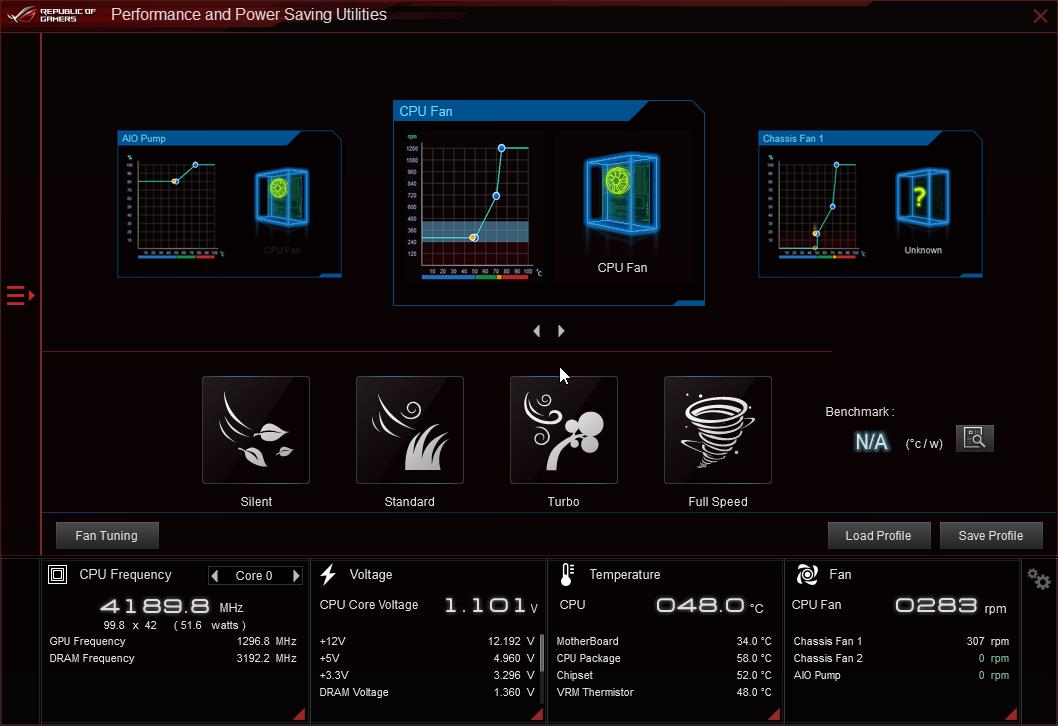Viewport: 1058px width, 726px height.
Task: Select the Chassis Fan 1 card
Action: pyautogui.click(x=869, y=204)
